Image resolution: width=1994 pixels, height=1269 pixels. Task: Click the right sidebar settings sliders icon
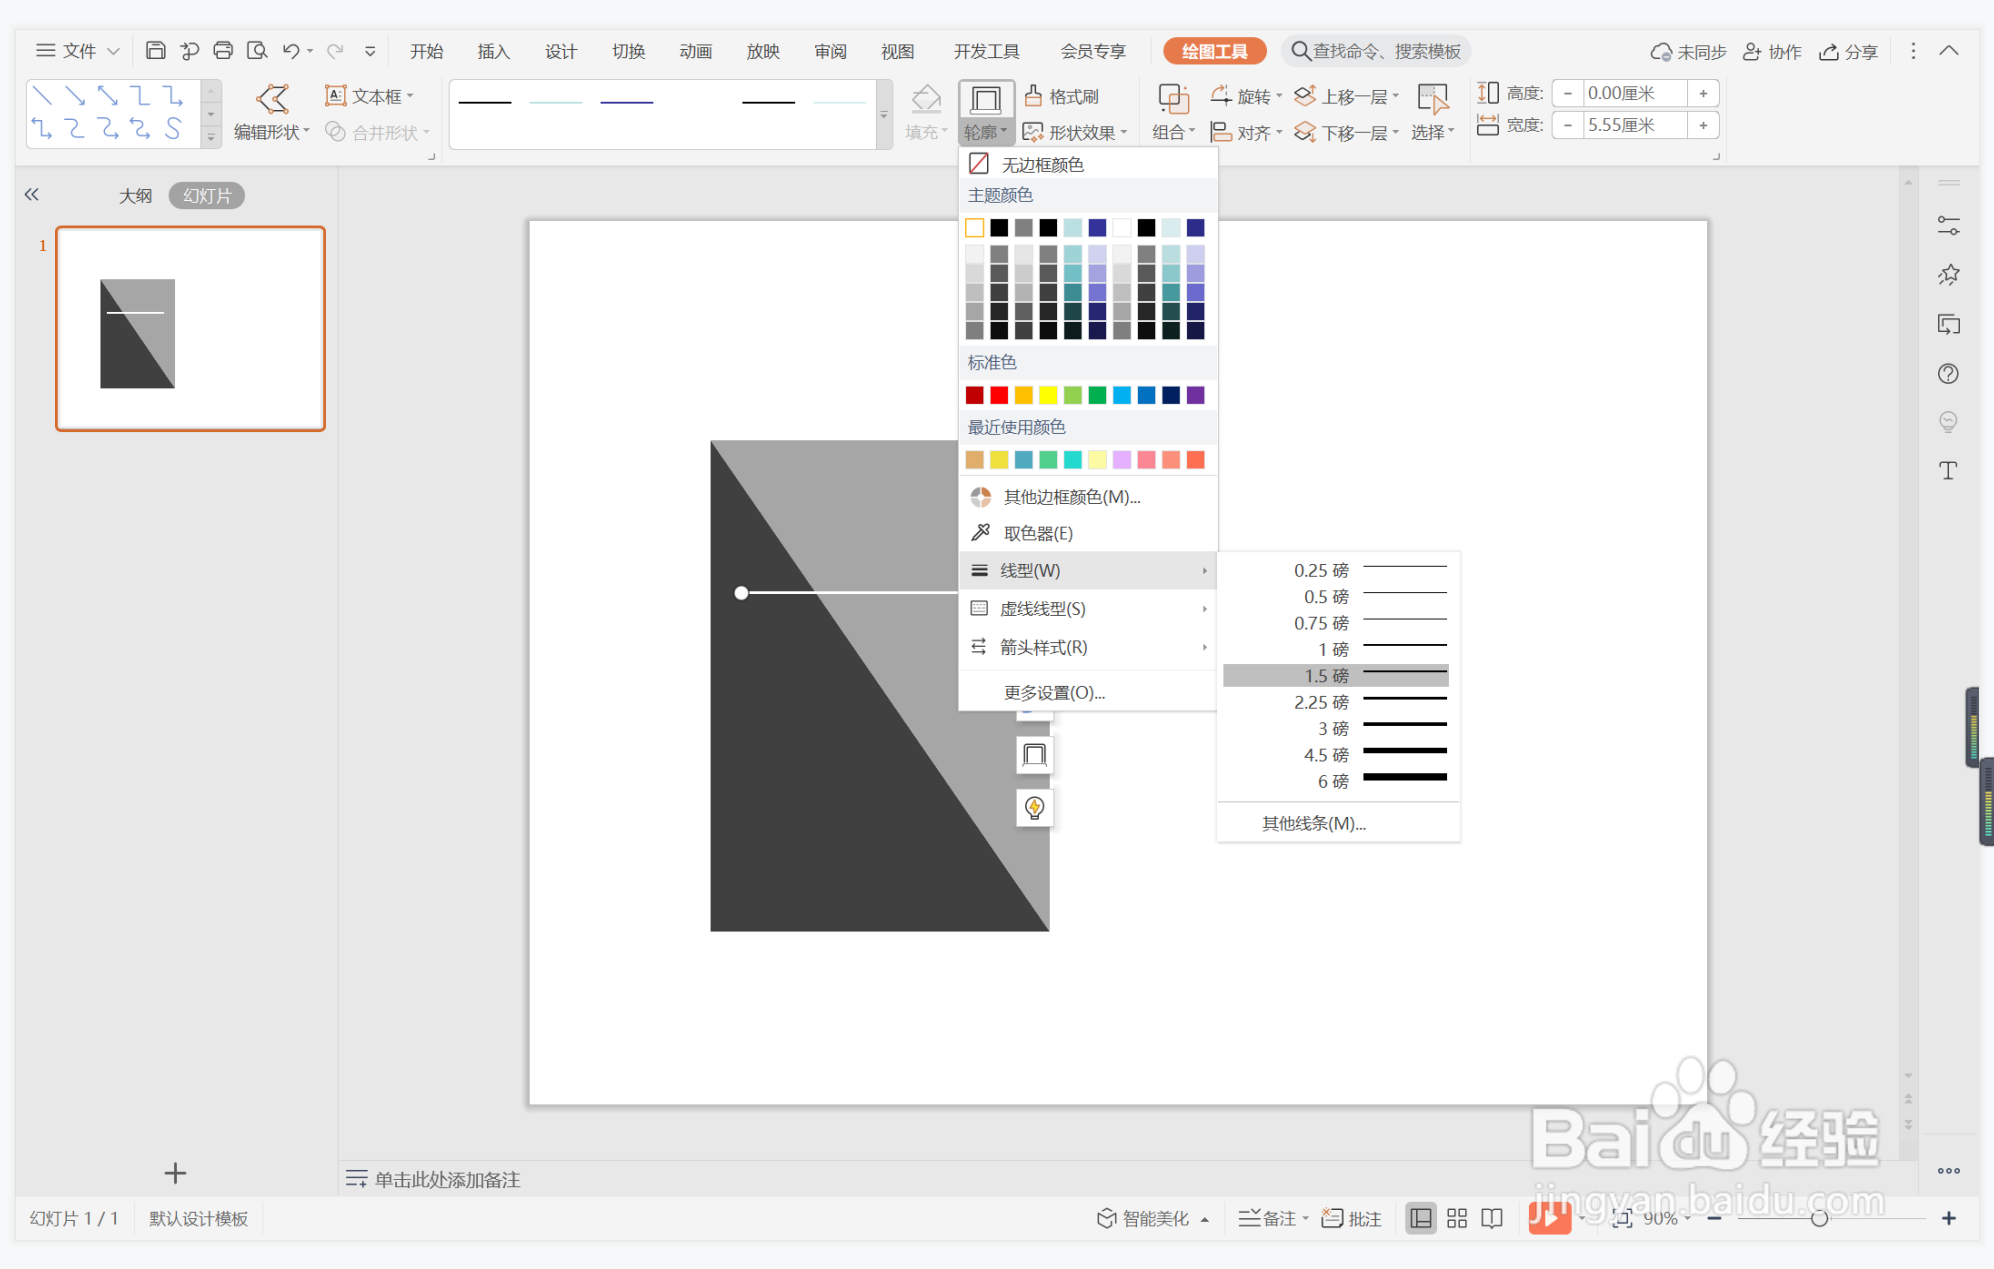tap(1948, 226)
